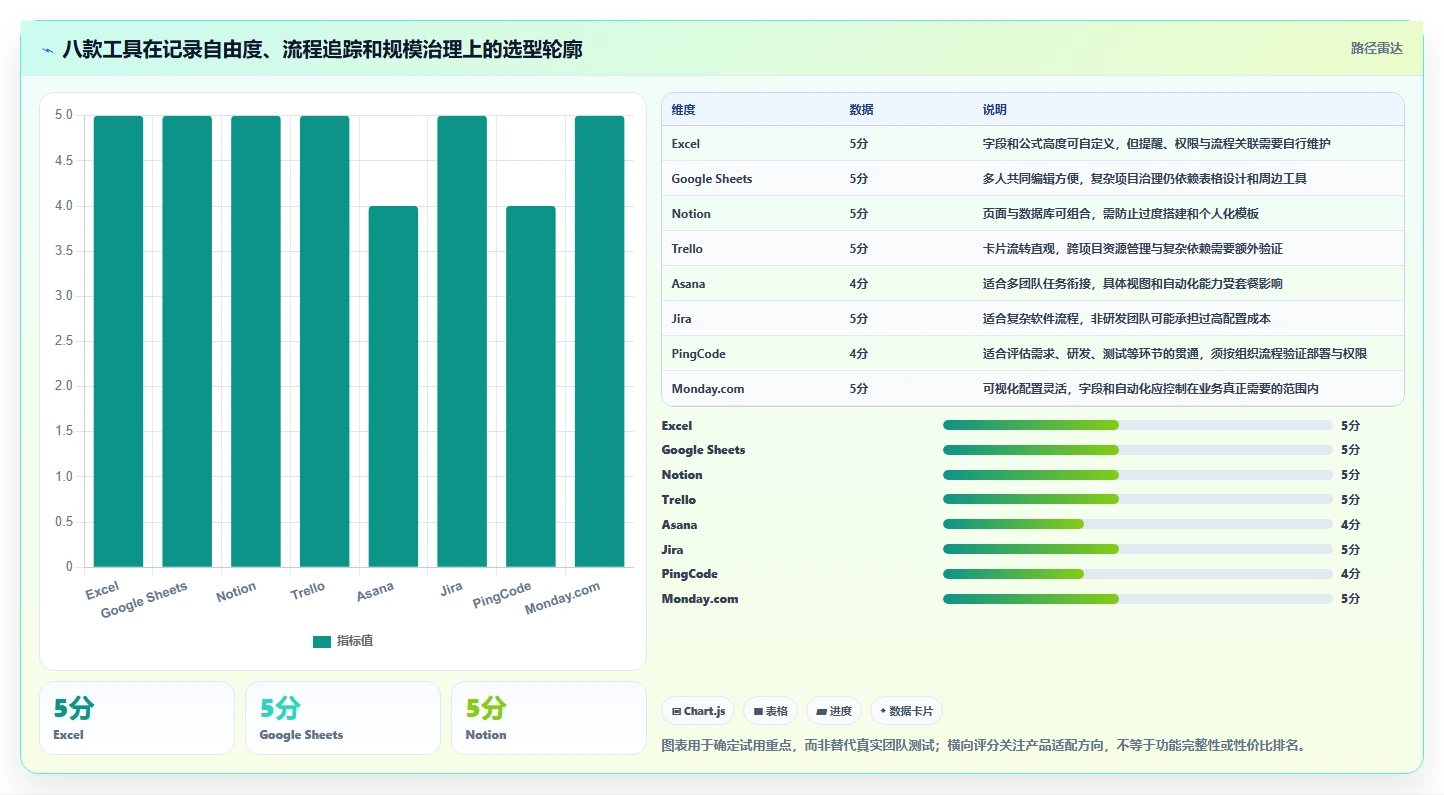Click the Jira progress bar

click(1138, 549)
